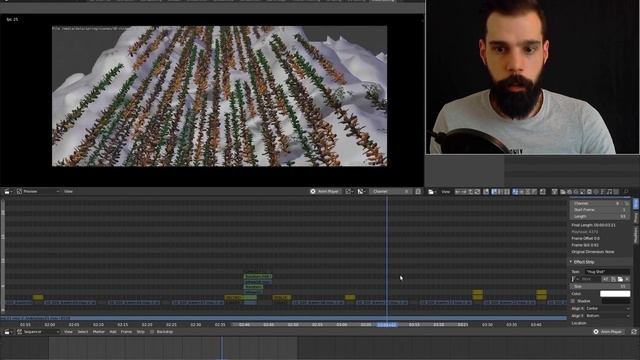The image size is (640, 360).
Task: Toggle the Backdrop checkbox
Action: click(152, 332)
